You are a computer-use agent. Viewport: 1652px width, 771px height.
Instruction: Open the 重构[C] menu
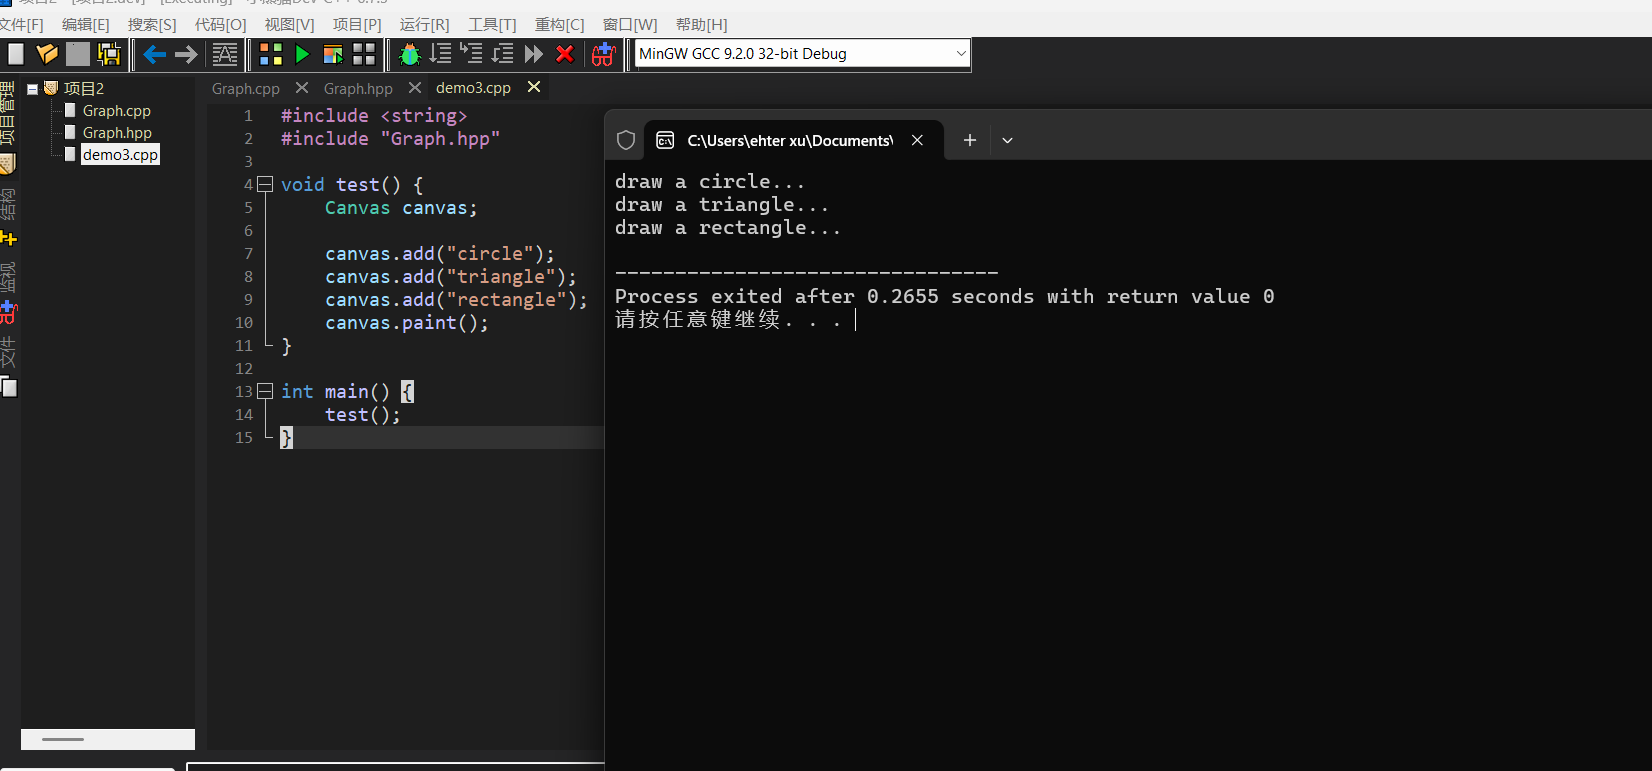pyautogui.click(x=560, y=24)
